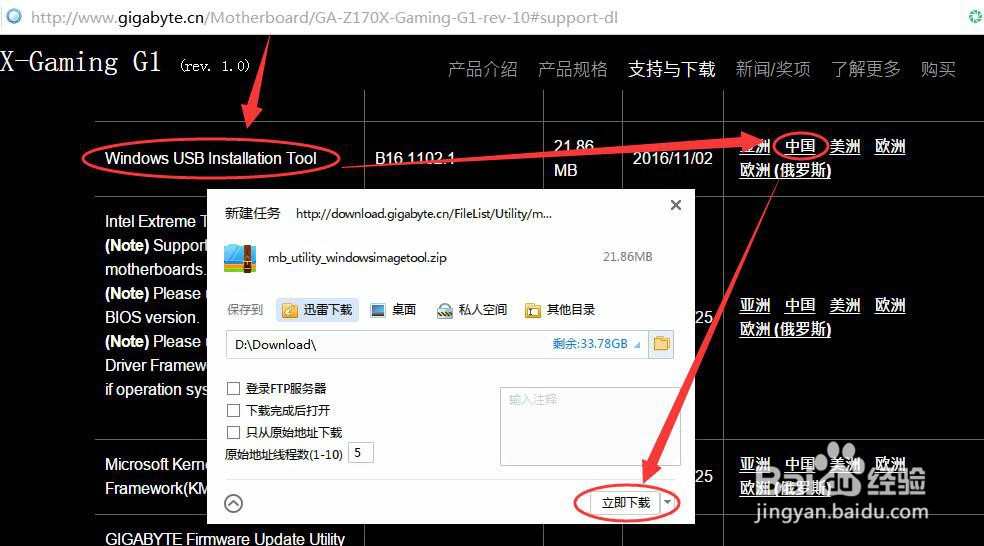The width and height of the screenshot is (984, 546).
Task: Enable the 下载完成后打开 checkbox
Action: (233, 410)
